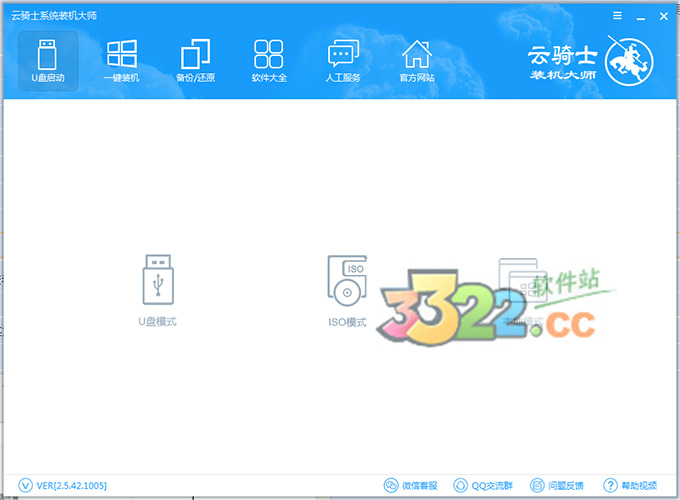Open 备份/还原 section
Image resolution: width=680 pixels, height=500 pixels.
(x=196, y=61)
